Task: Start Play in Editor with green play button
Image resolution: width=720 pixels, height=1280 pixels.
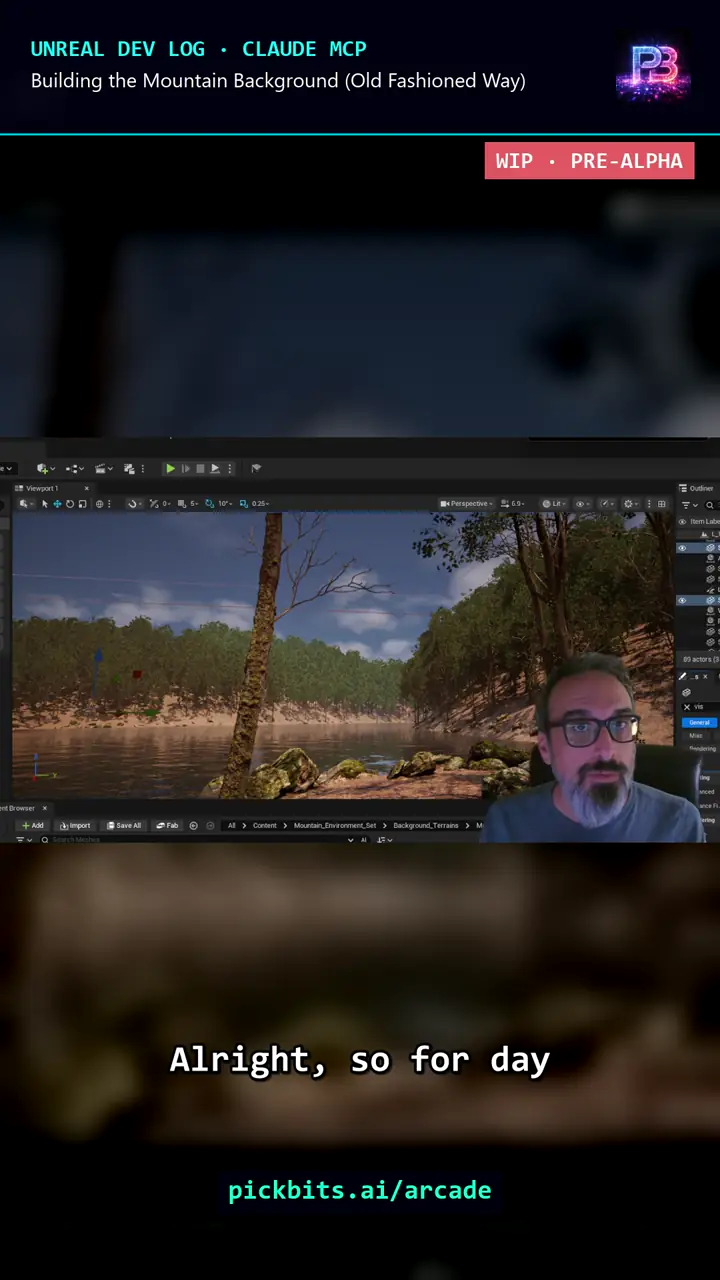Action: pos(170,468)
